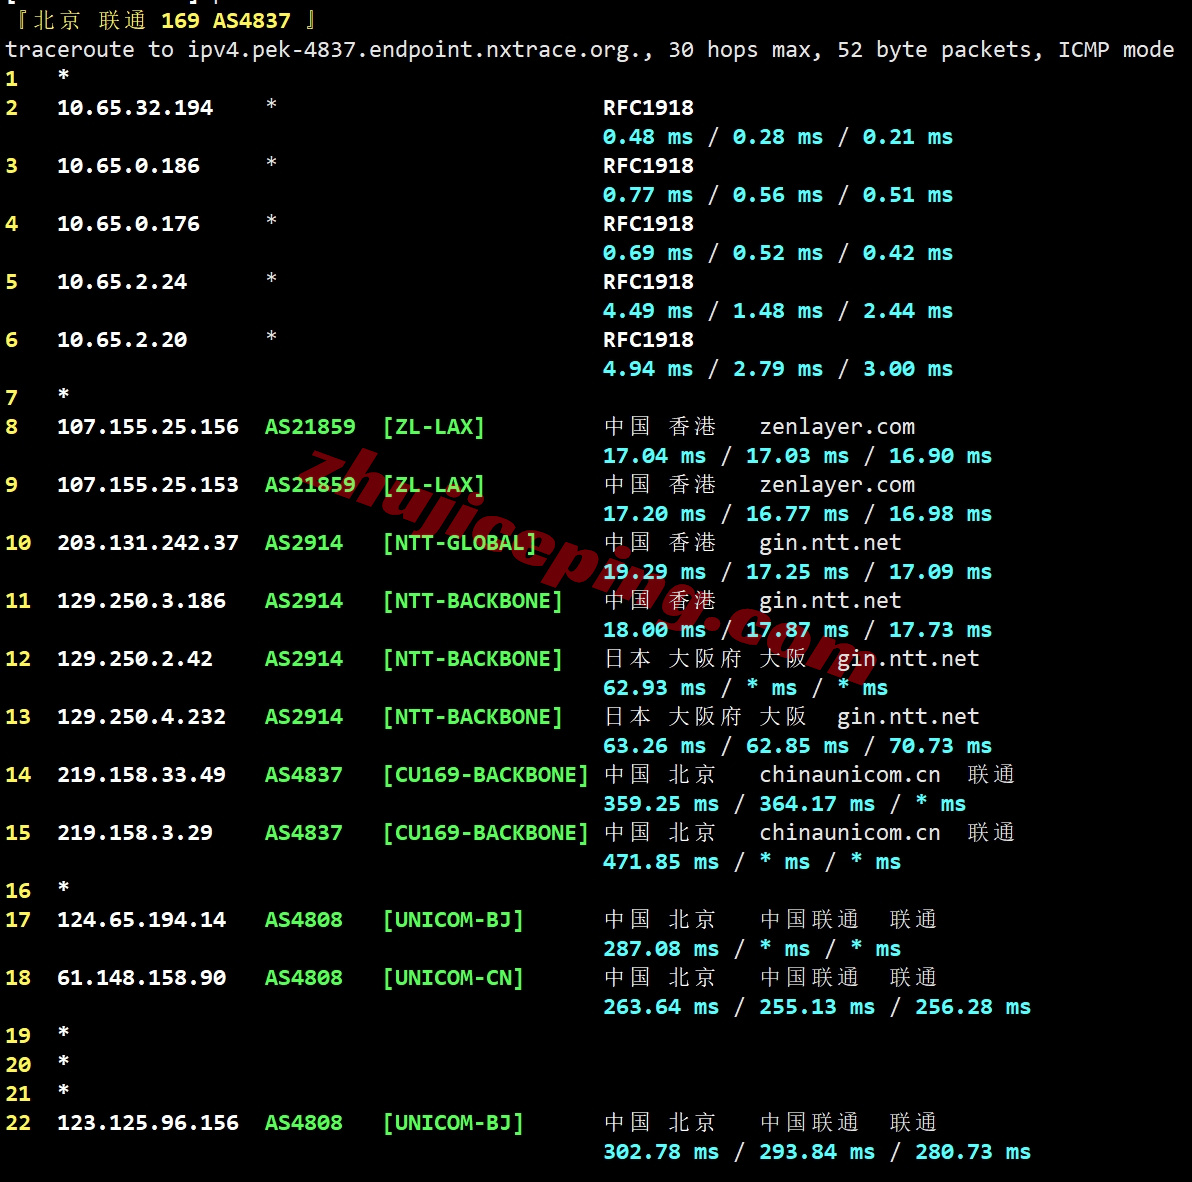This screenshot has width=1192, height=1182.
Task: Click gin.ntt.net on hop 13 row
Action: [x=908, y=717]
